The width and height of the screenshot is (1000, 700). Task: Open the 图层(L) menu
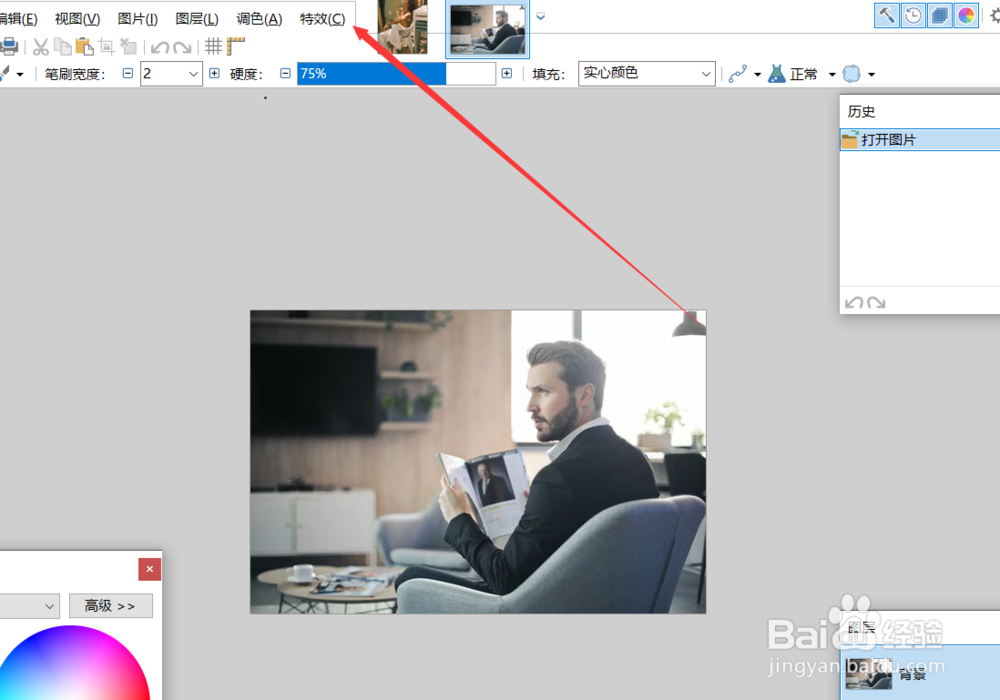coord(197,19)
